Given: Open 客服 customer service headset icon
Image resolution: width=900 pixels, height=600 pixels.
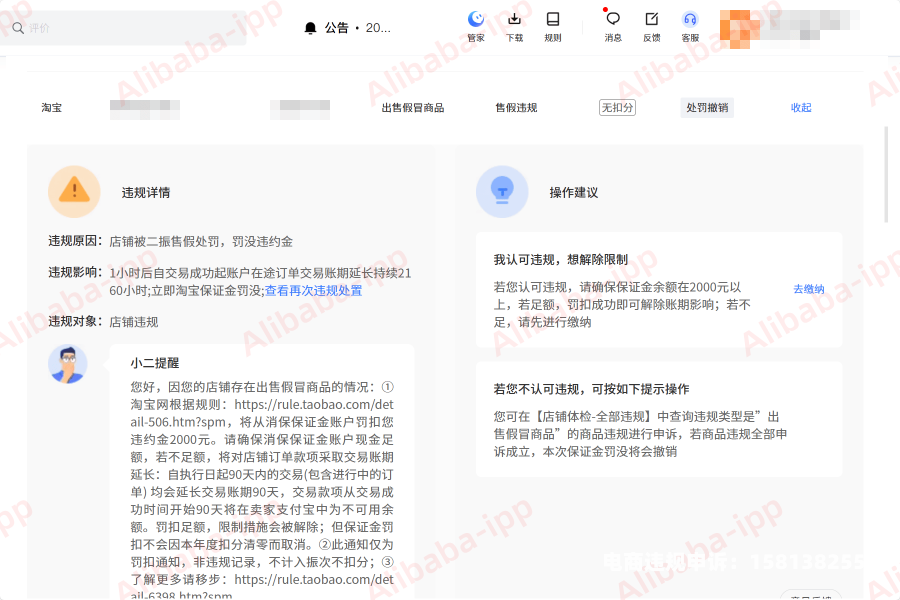Looking at the screenshot, I should [690, 20].
